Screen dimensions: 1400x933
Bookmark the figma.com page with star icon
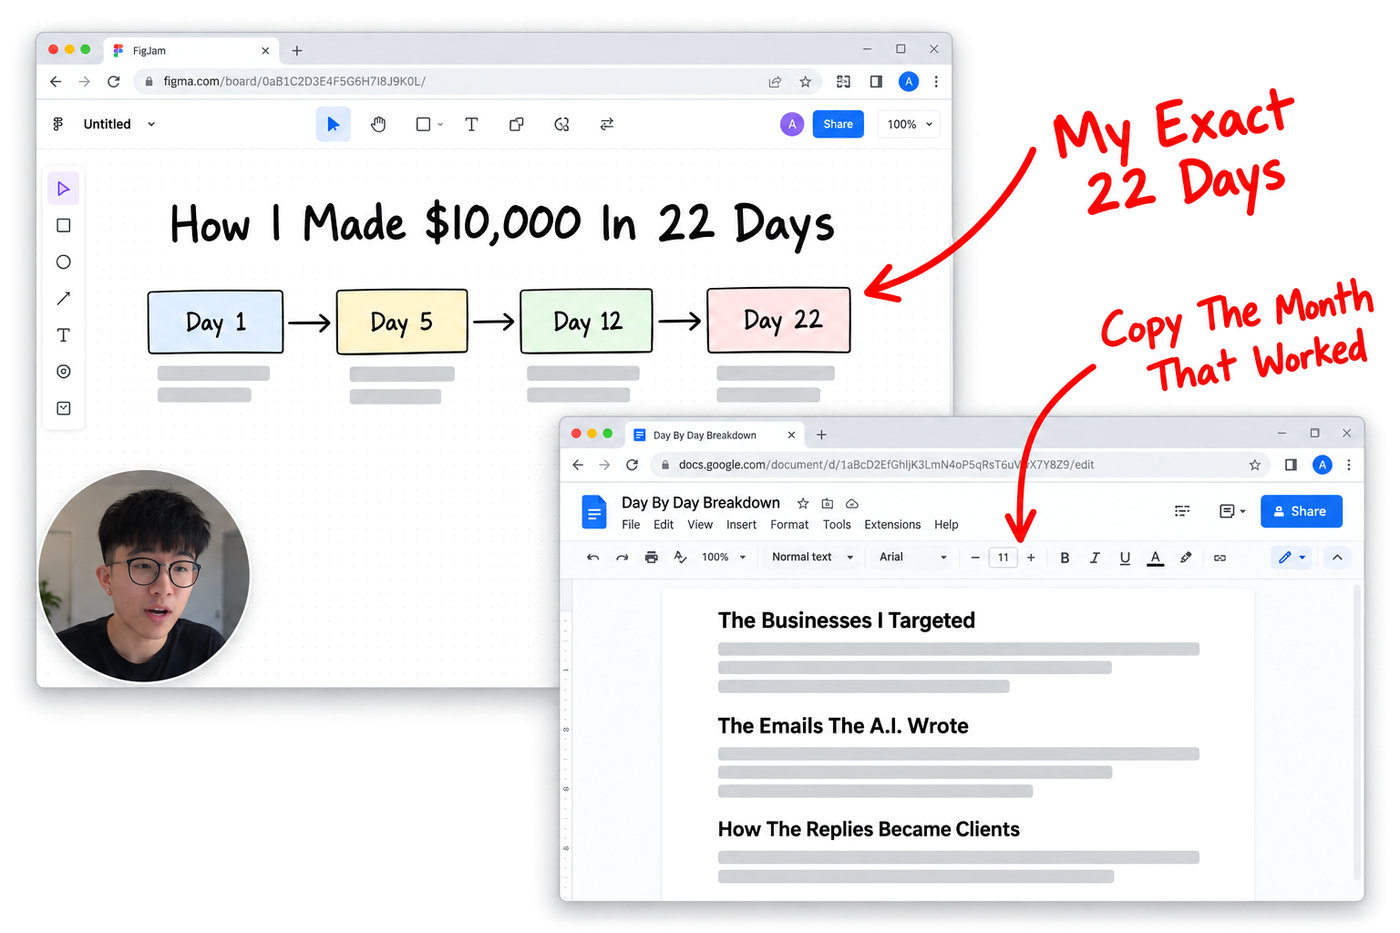pyautogui.click(x=805, y=81)
